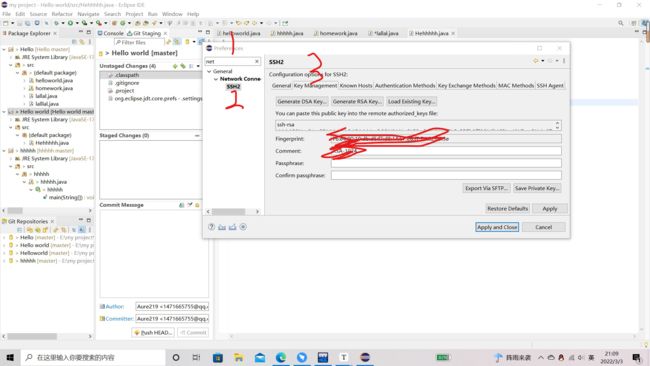650x366 pixels.
Task: Click Load Existing Key button
Action: (x=411, y=101)
